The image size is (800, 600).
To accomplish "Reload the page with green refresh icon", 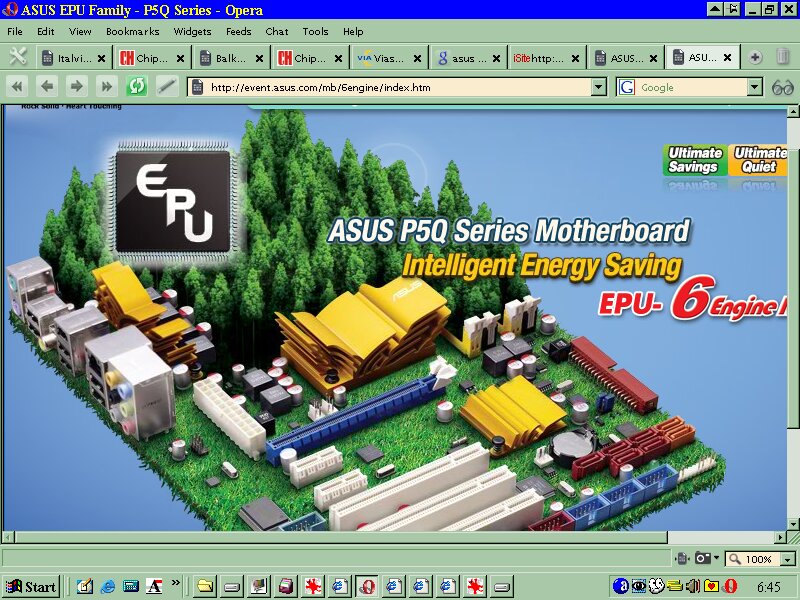I will [x=137, y=87].
